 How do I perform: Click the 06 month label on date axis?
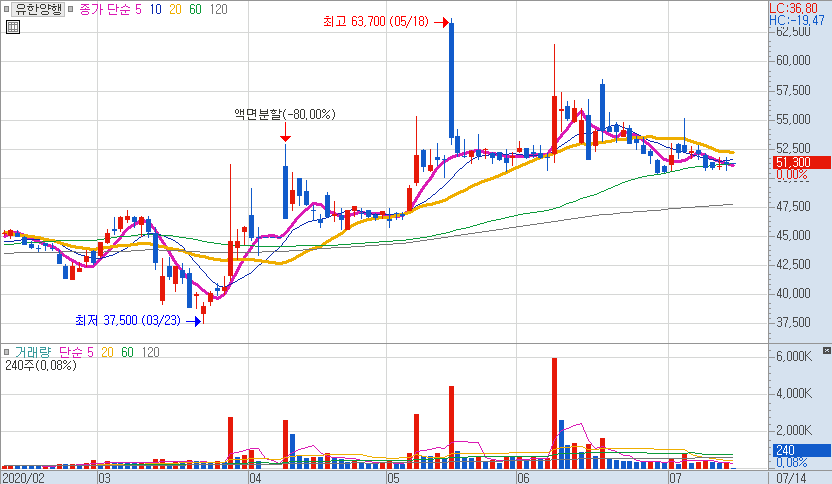(x=523, y=478)
